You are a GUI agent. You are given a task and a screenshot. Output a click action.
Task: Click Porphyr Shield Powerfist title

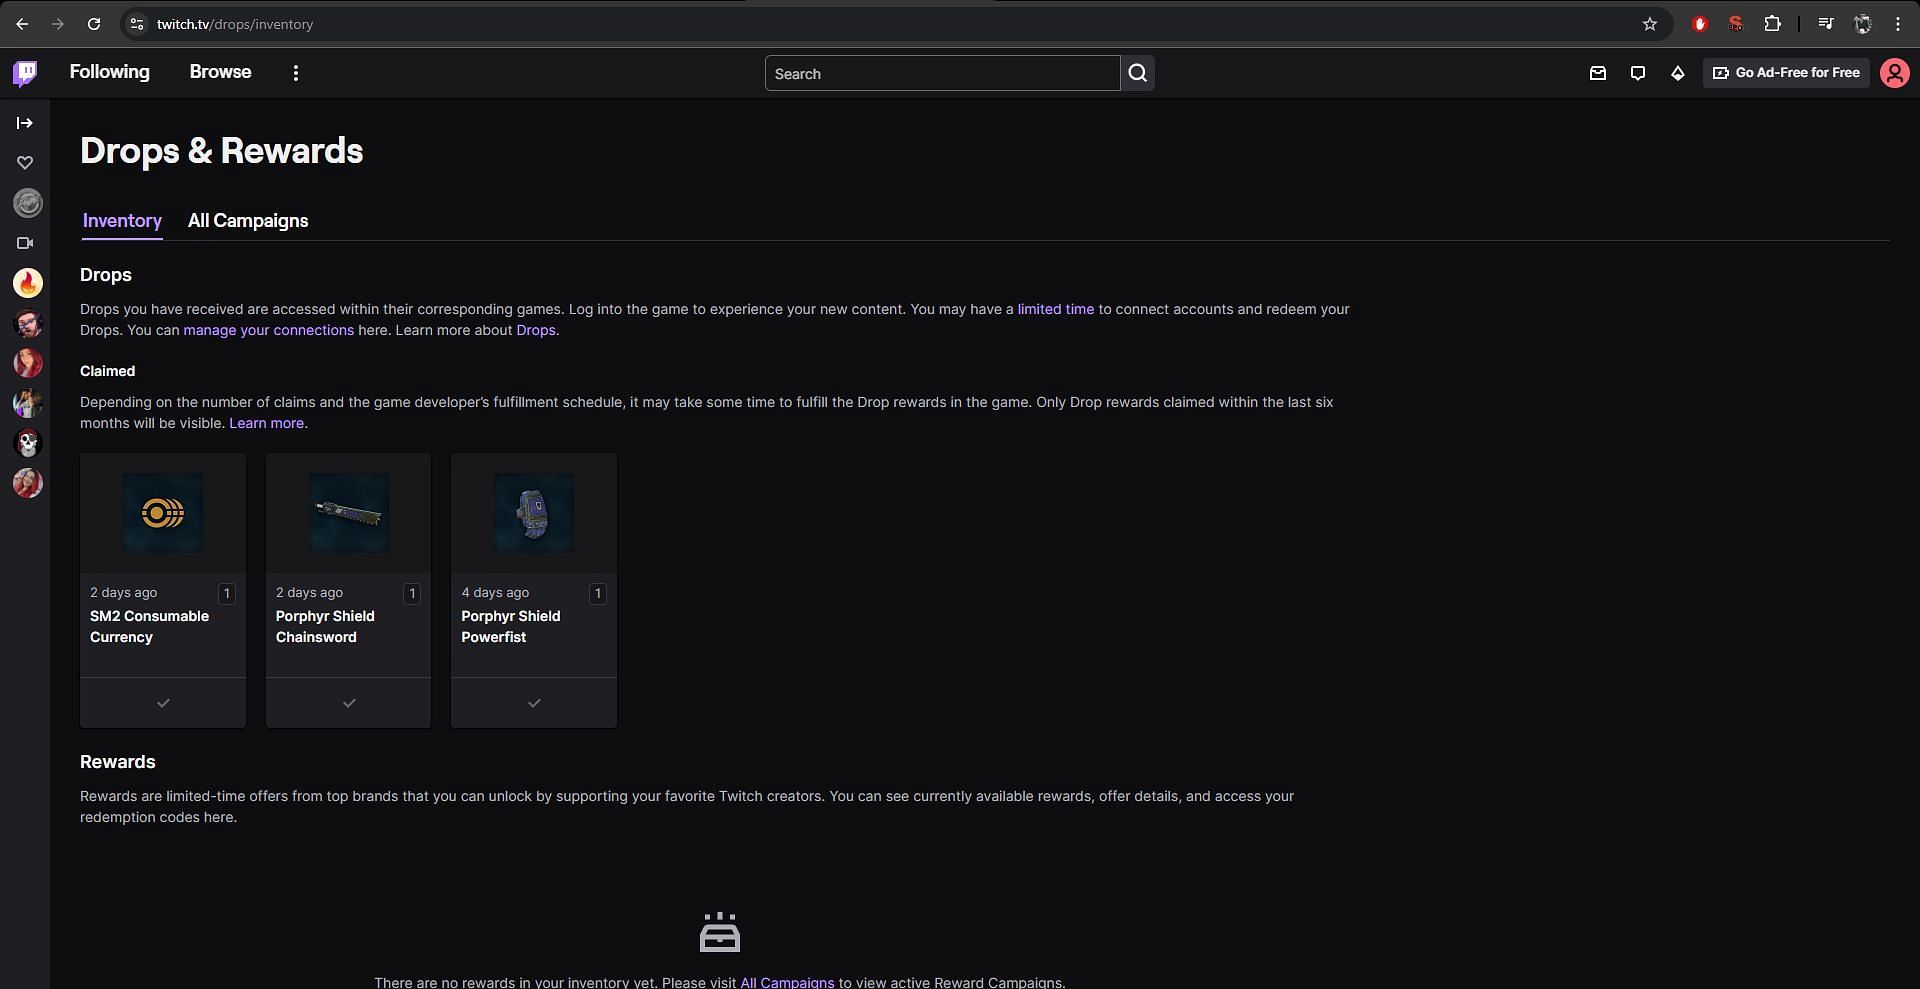510,627
